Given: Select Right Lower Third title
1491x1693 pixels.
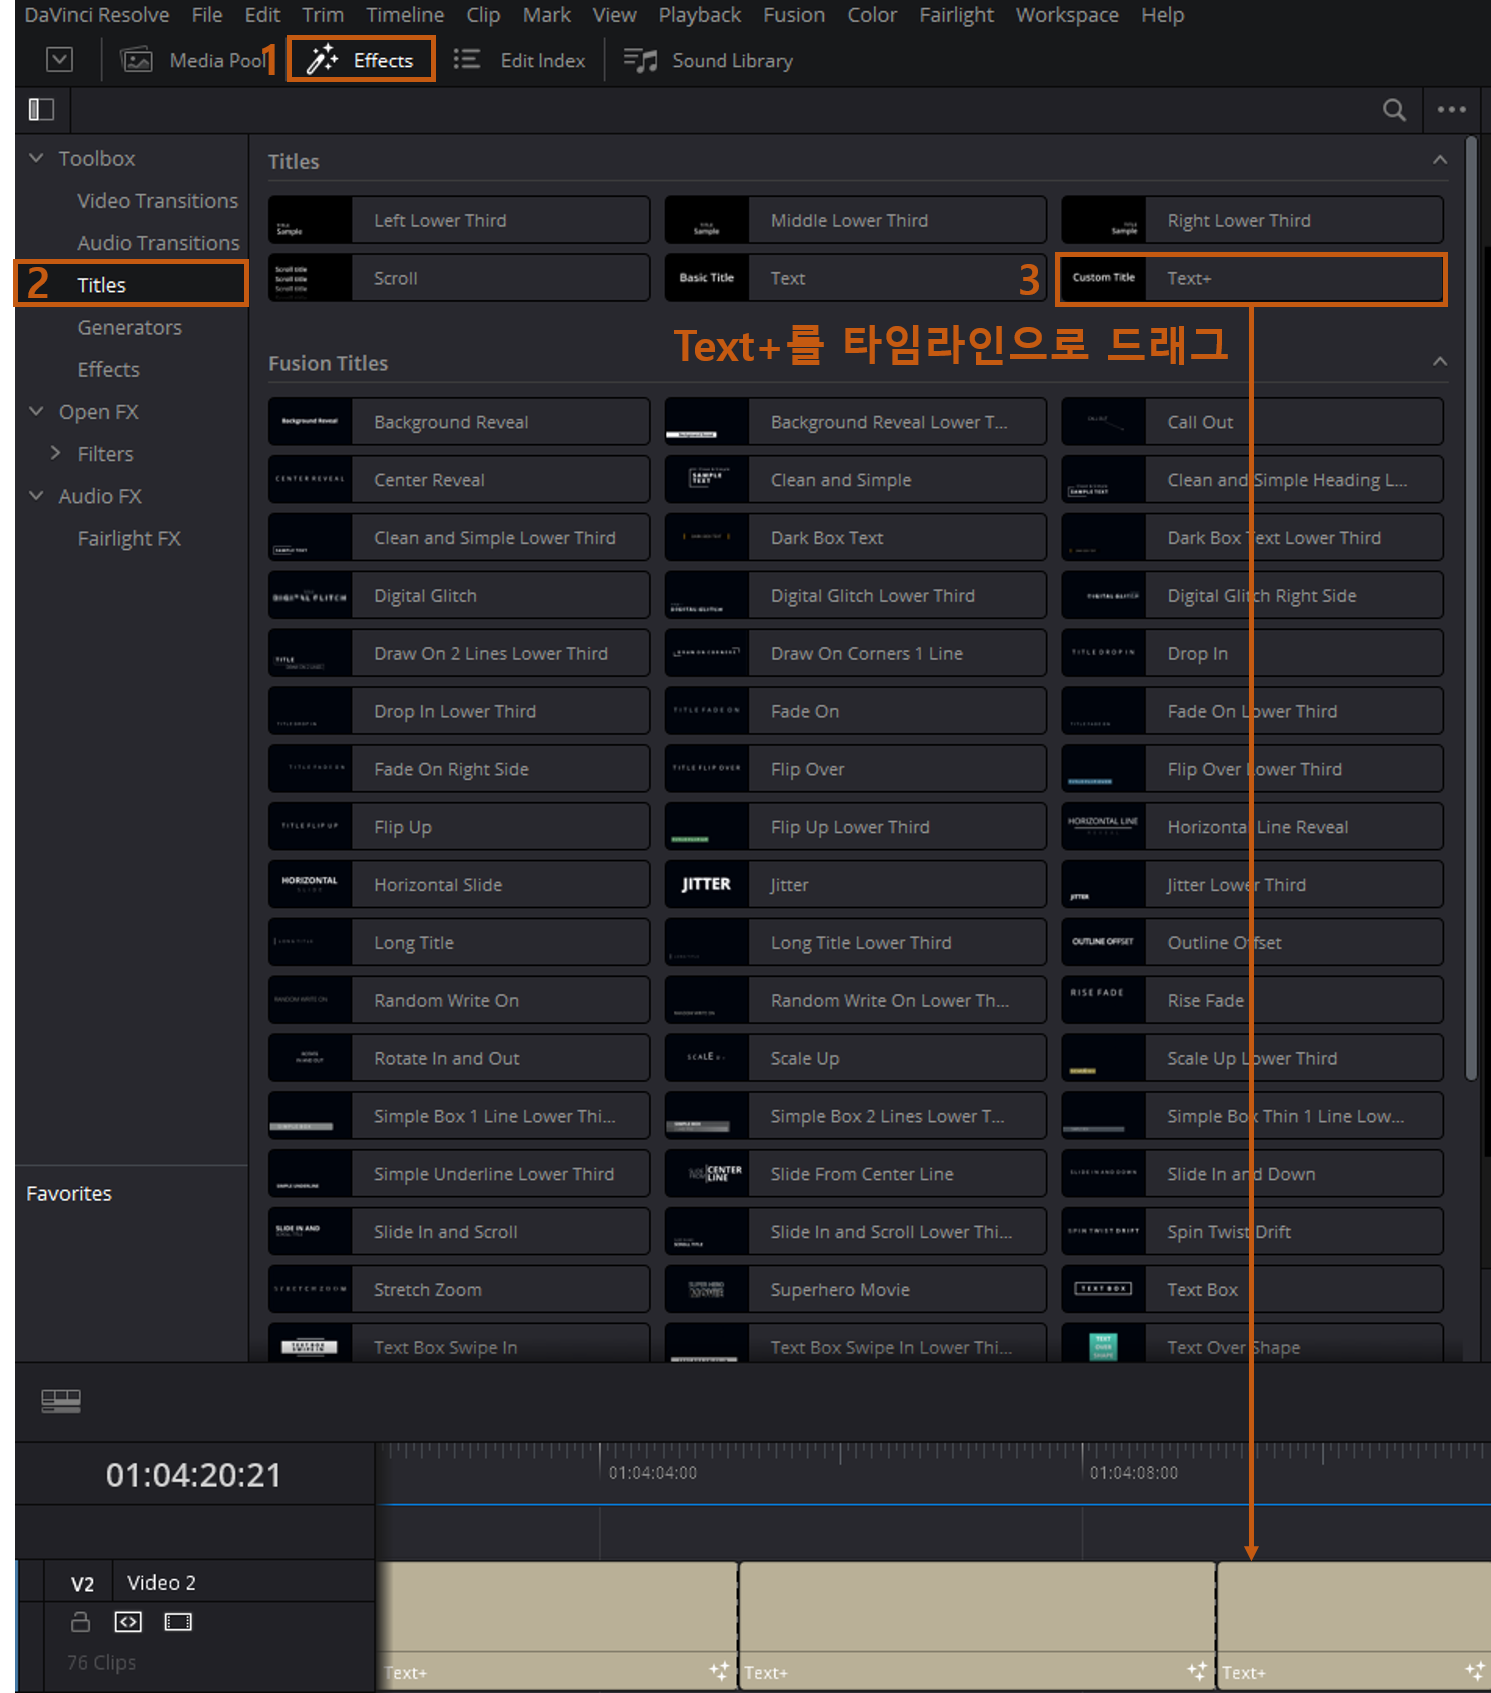Looking at the screenshot, I should point(1252,220).
